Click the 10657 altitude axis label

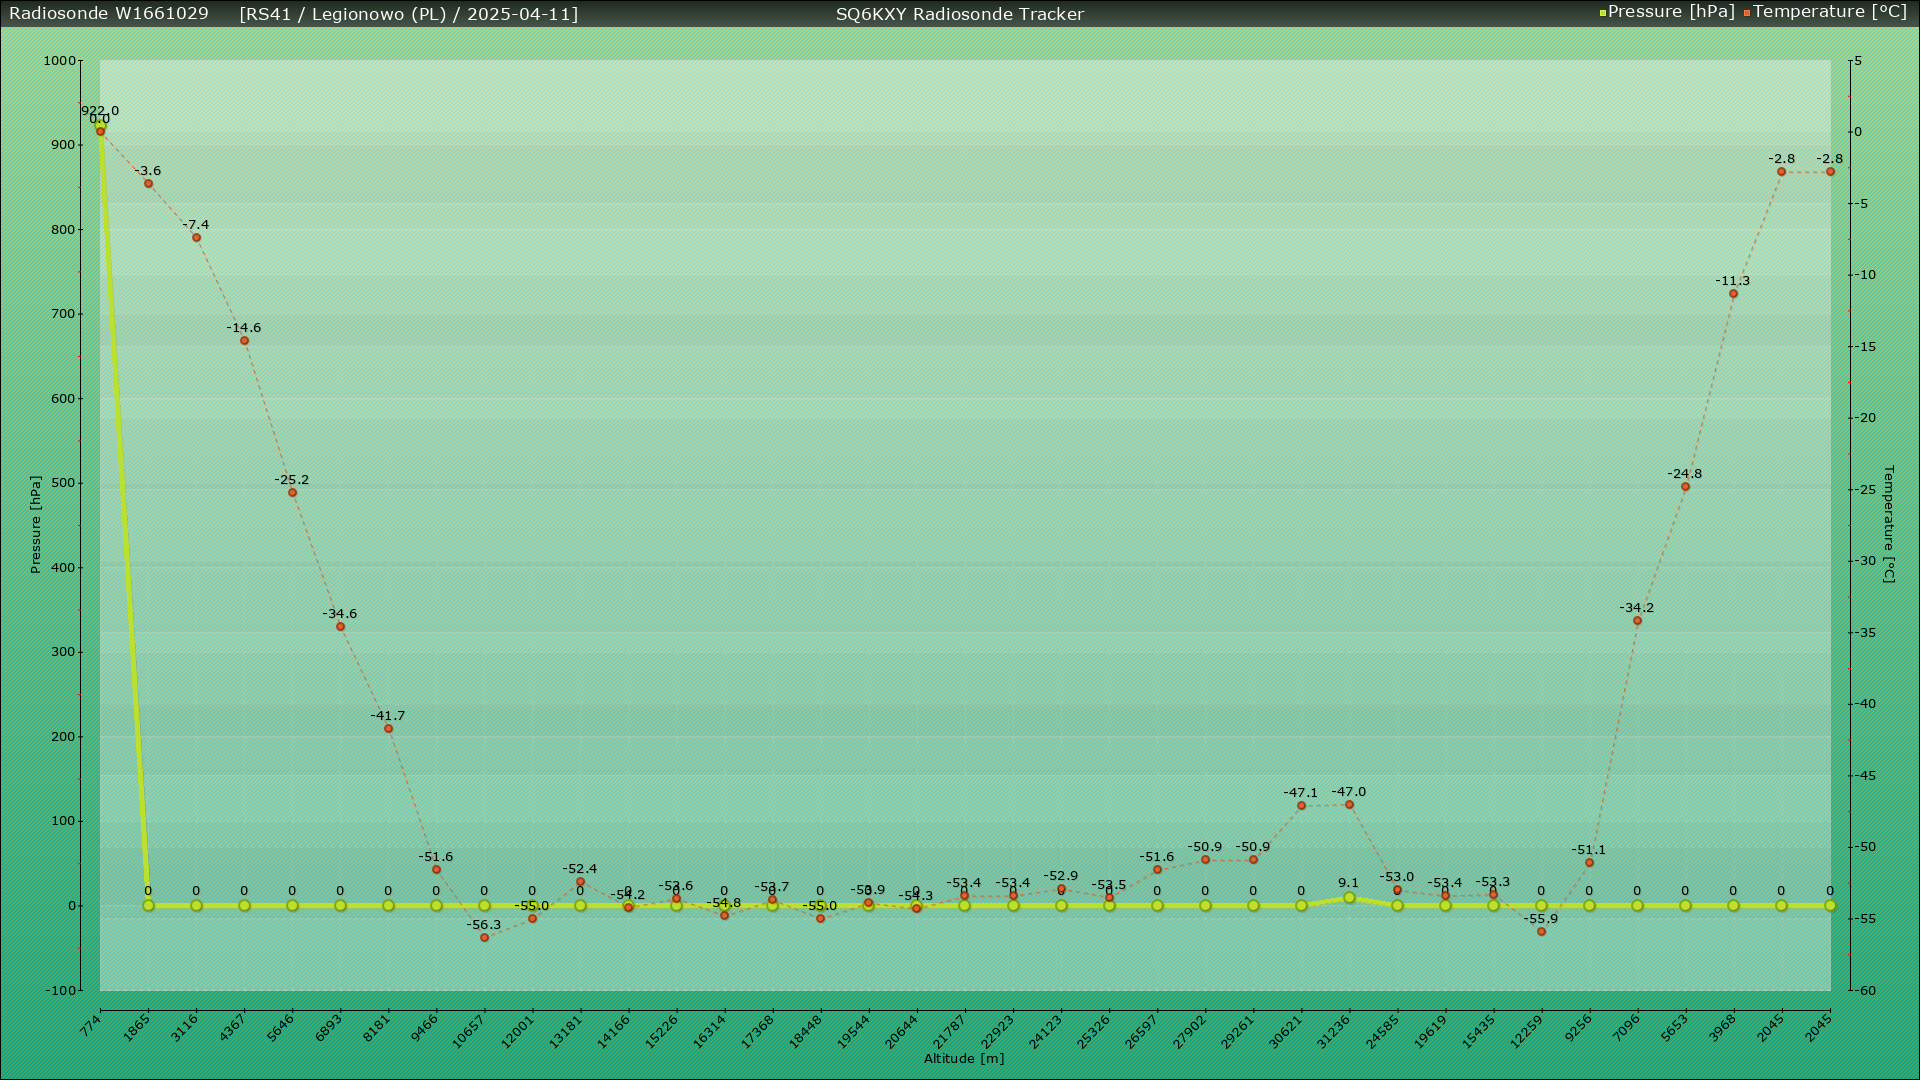(469, 1031)
